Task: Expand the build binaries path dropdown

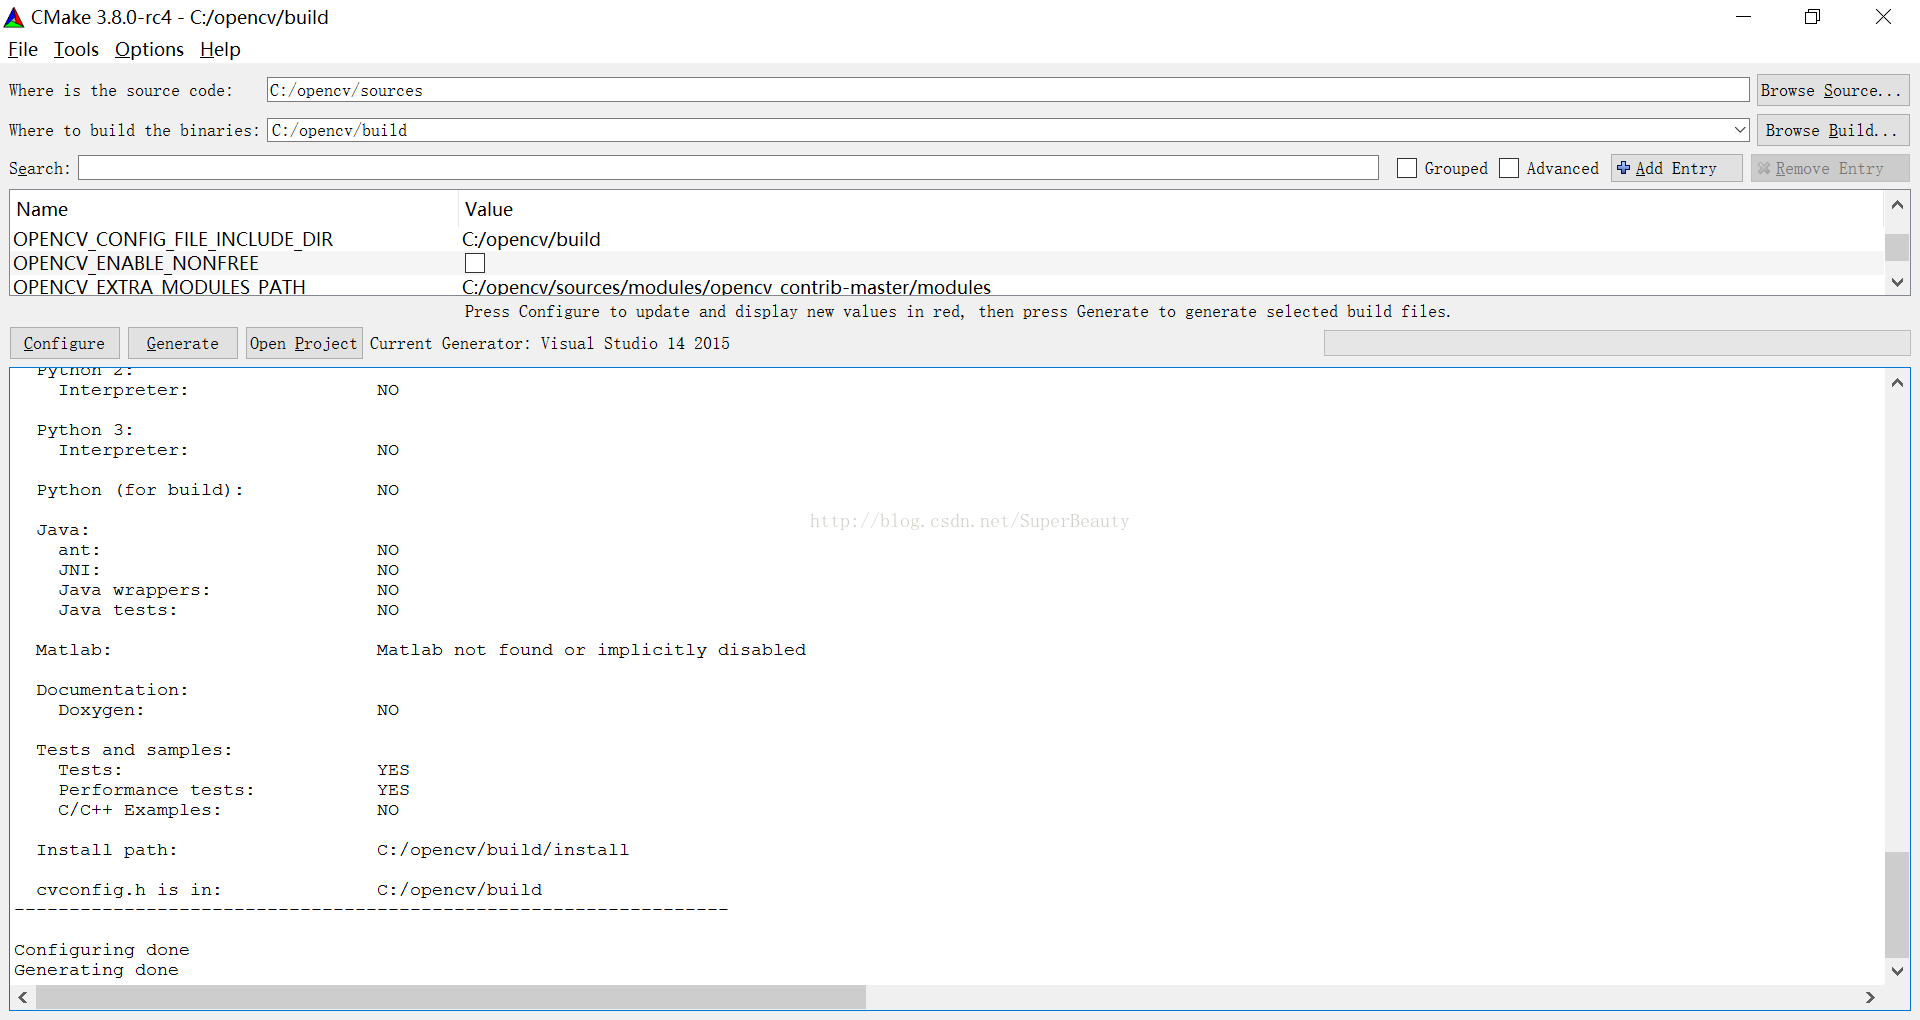Action: (1739, 130)
